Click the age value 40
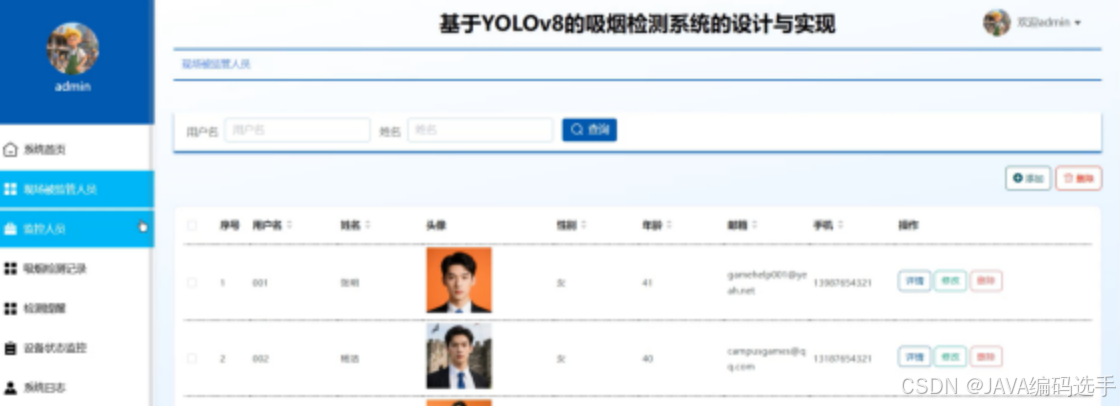The width and height of the screenshot is (1120, 406). coord(647,359)
